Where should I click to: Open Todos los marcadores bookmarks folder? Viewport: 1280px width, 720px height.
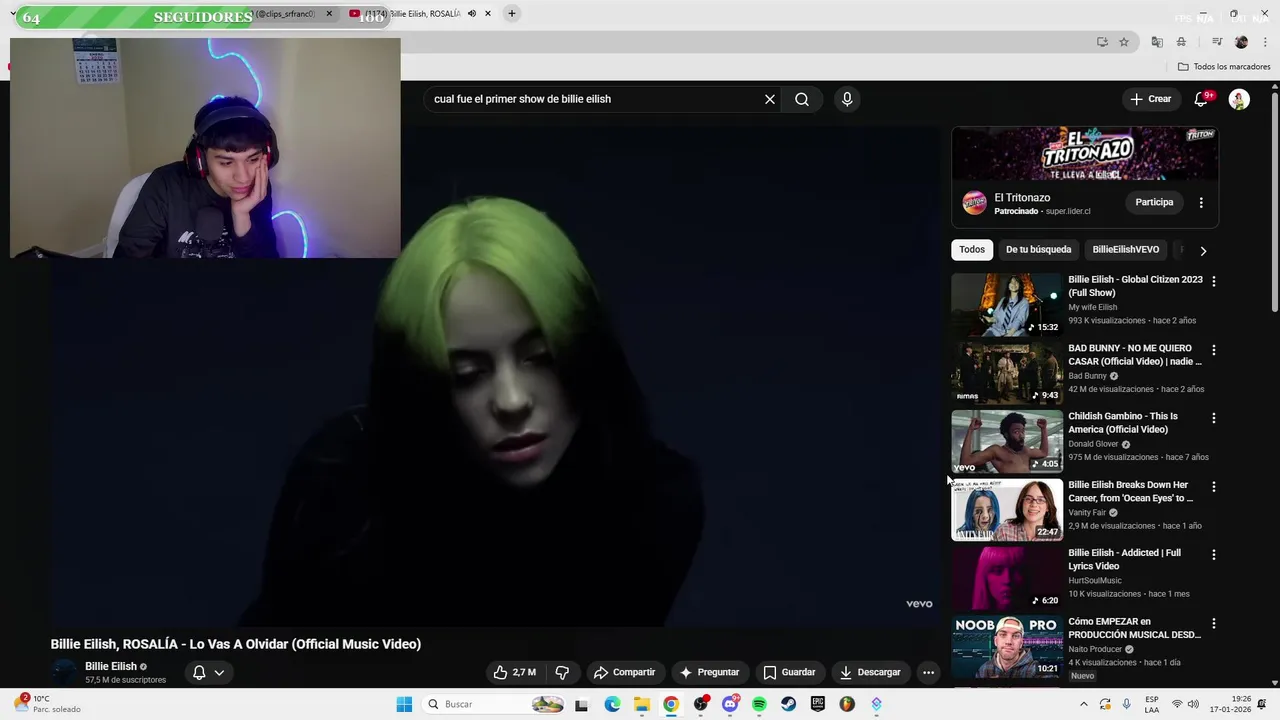pyautogui.click(x=1224, y=67)
